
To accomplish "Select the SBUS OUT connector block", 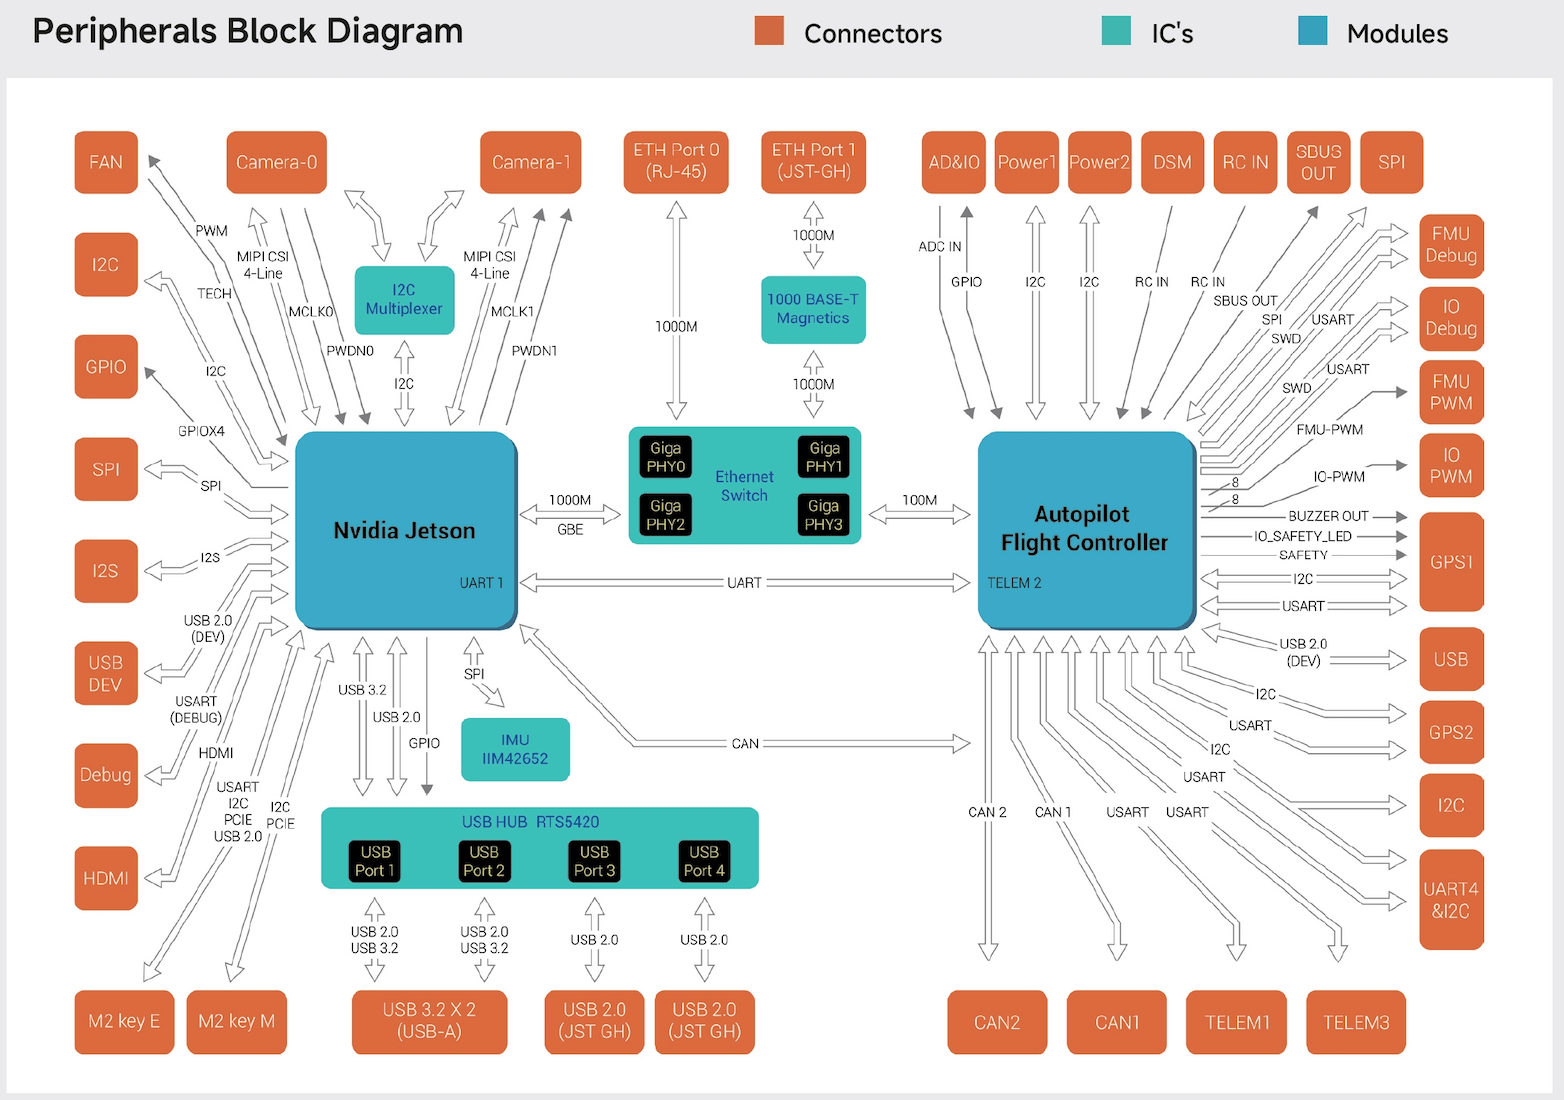I will (x=1319, y=162).
